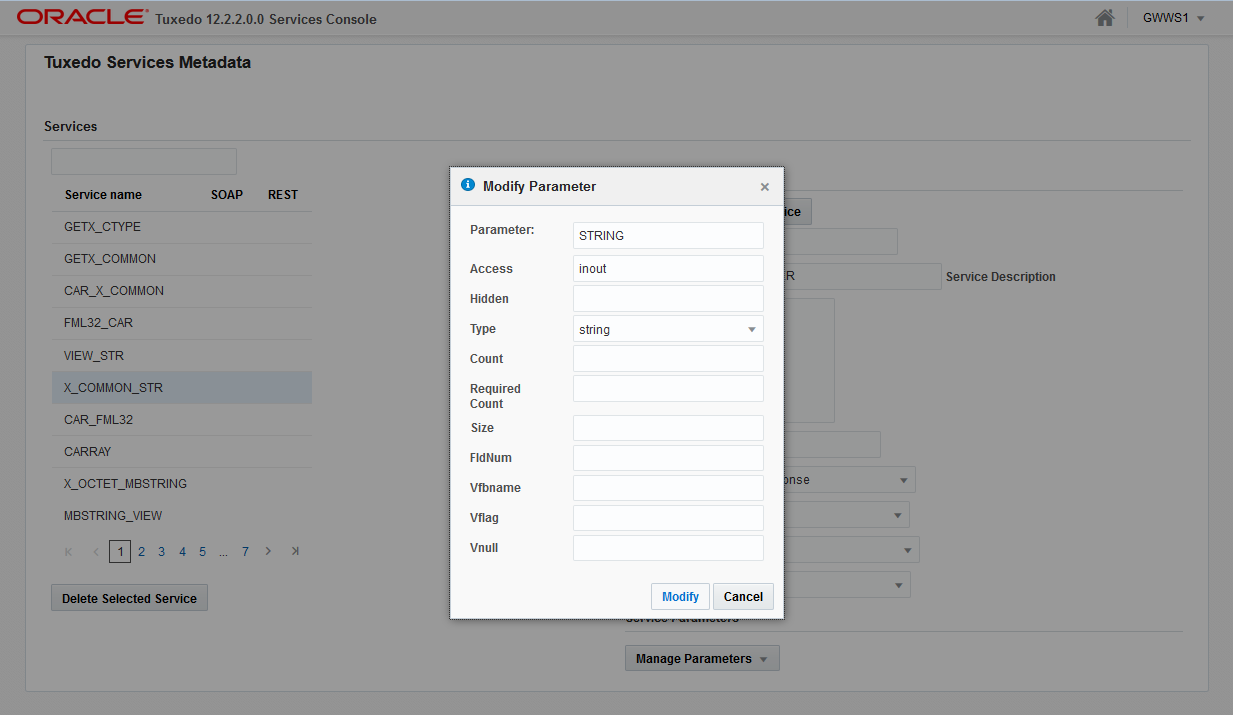Expand the Manage Parameters menu
The width and height of the screenshot is (1233, 715).
coord(701,659)
